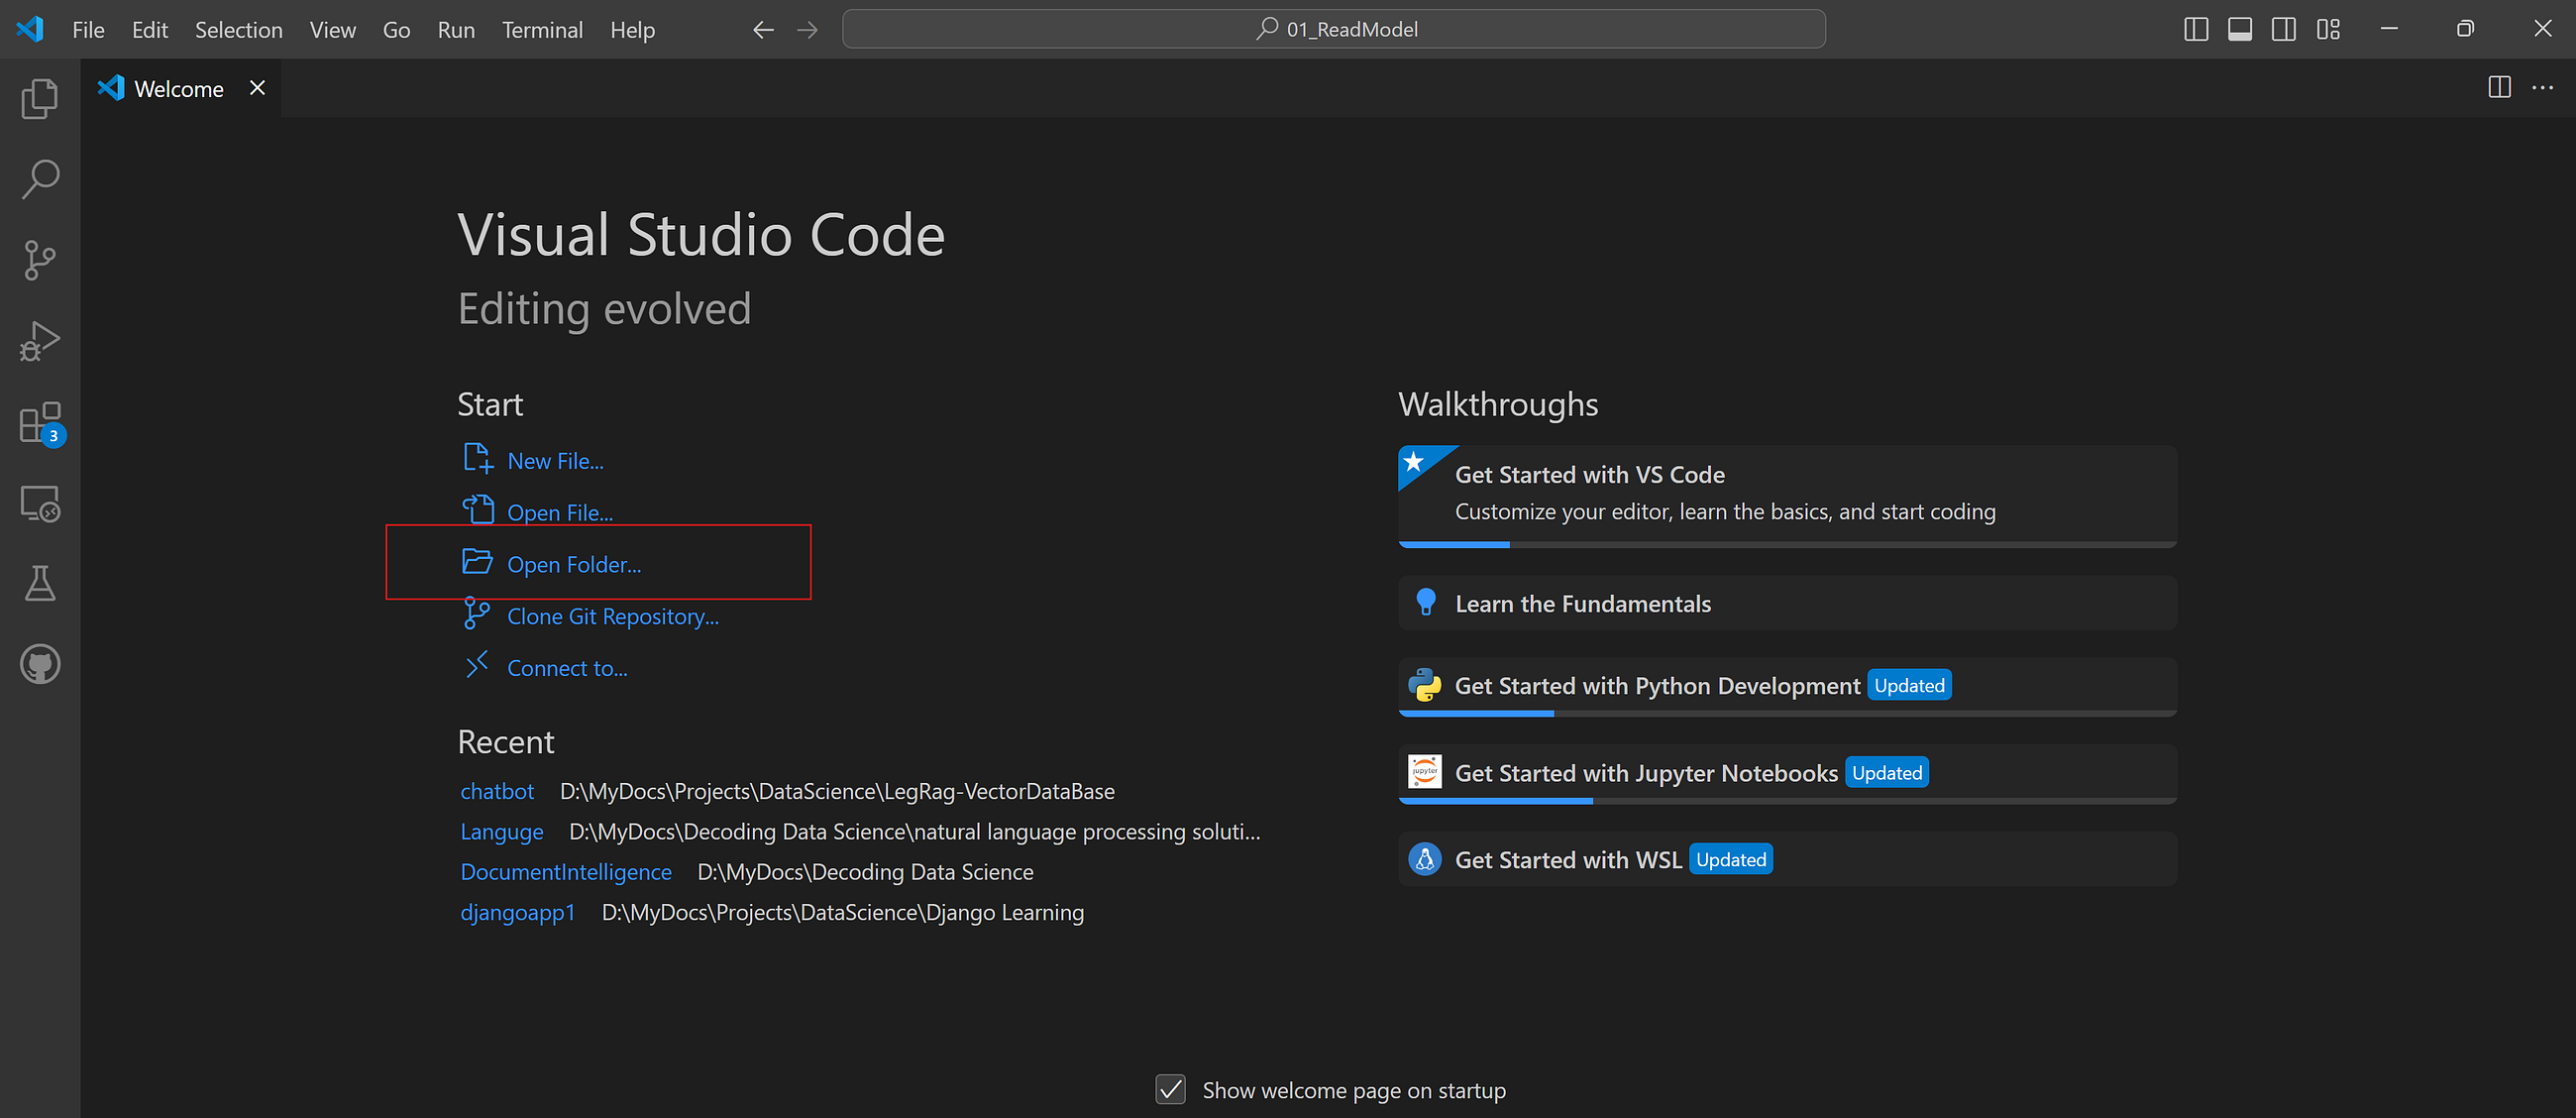Open the GitHub icon in activity bar
Screen dimensions: 2576x1118
pyautogui.click(x=40, y=664)
